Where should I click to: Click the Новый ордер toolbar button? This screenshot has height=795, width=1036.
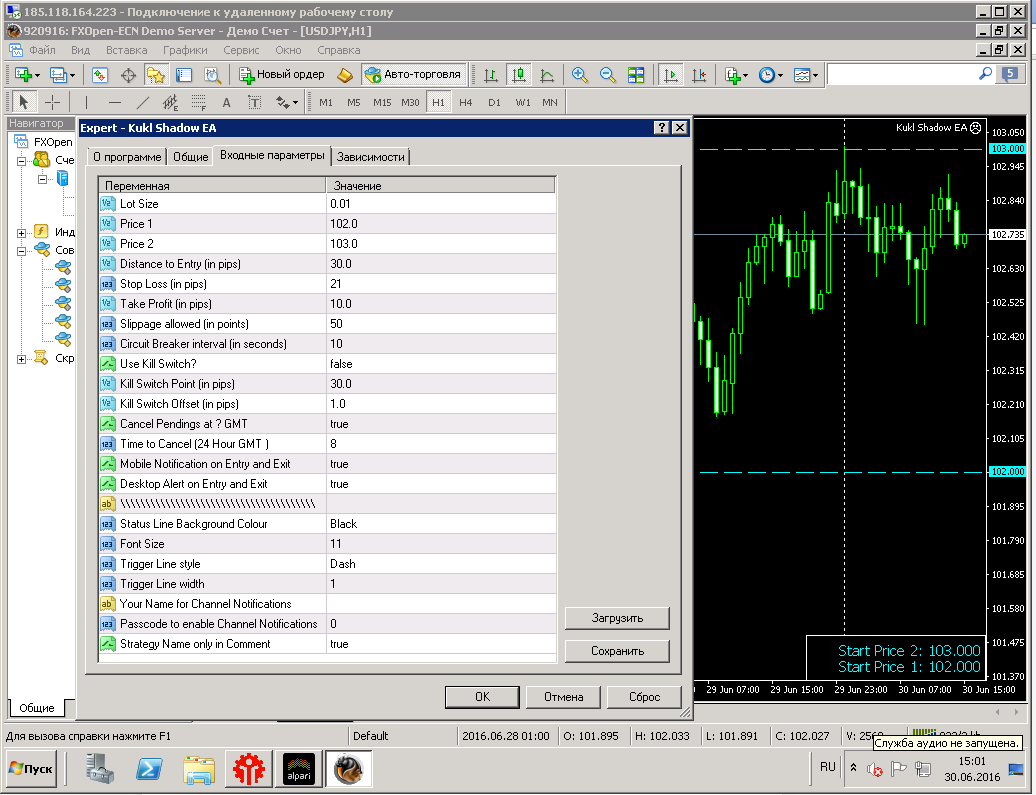point(282,75)
